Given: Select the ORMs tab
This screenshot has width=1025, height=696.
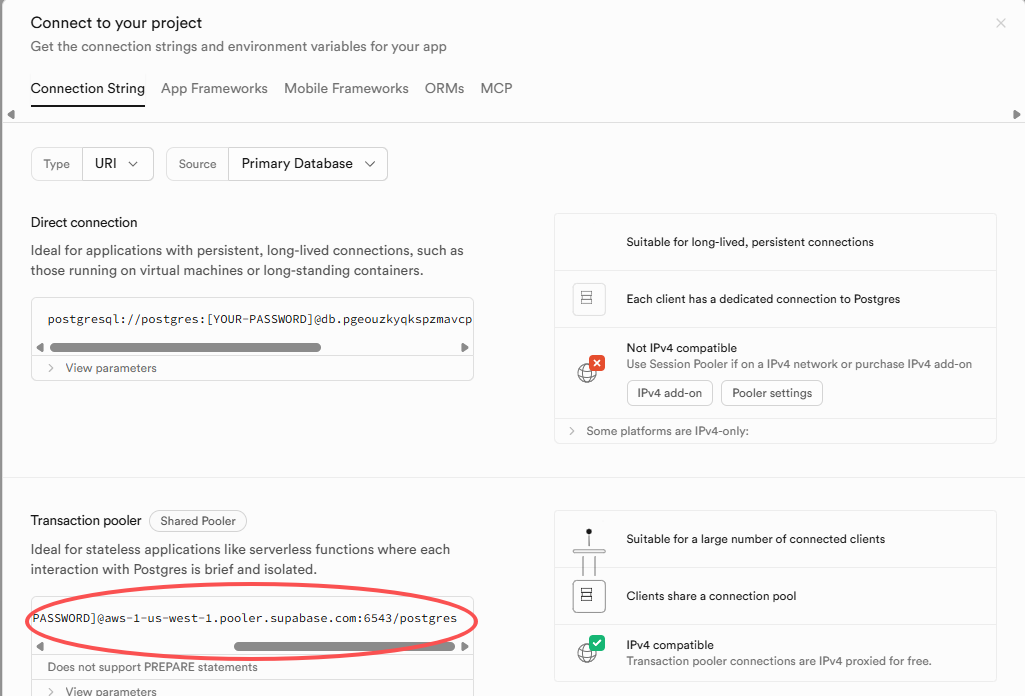Looking at the screenshot, I should tap(444, 88).
